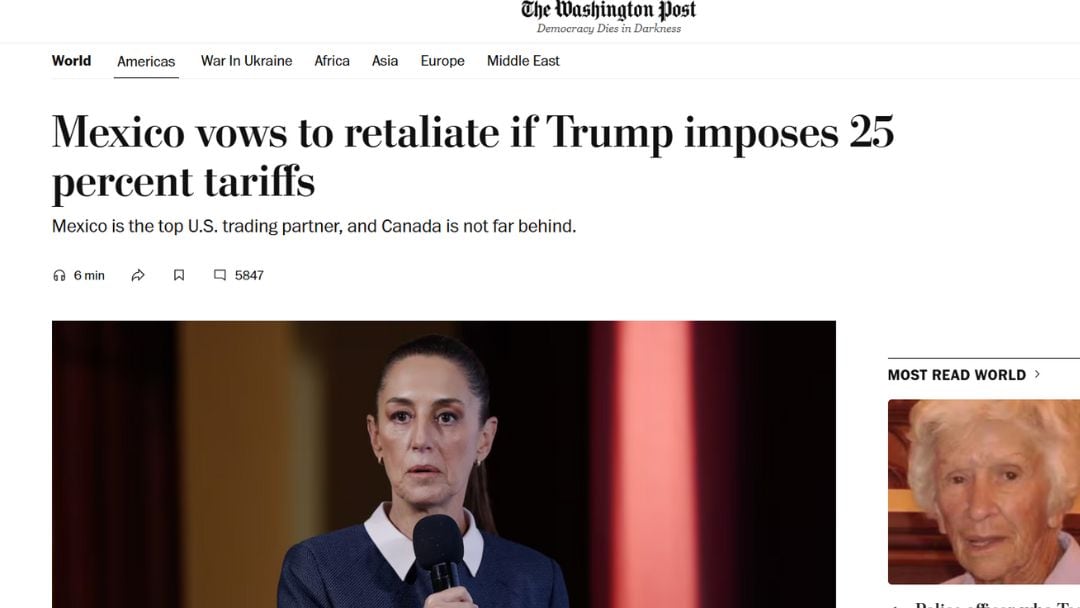Click the headphones listen icon

click(x=59, y=275)
